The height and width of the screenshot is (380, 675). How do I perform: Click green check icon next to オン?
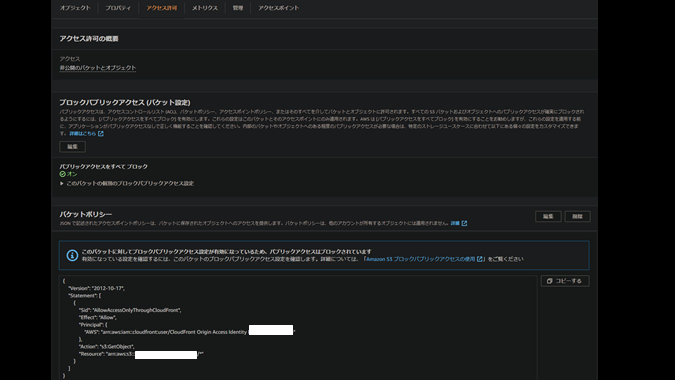click(62, 174)
